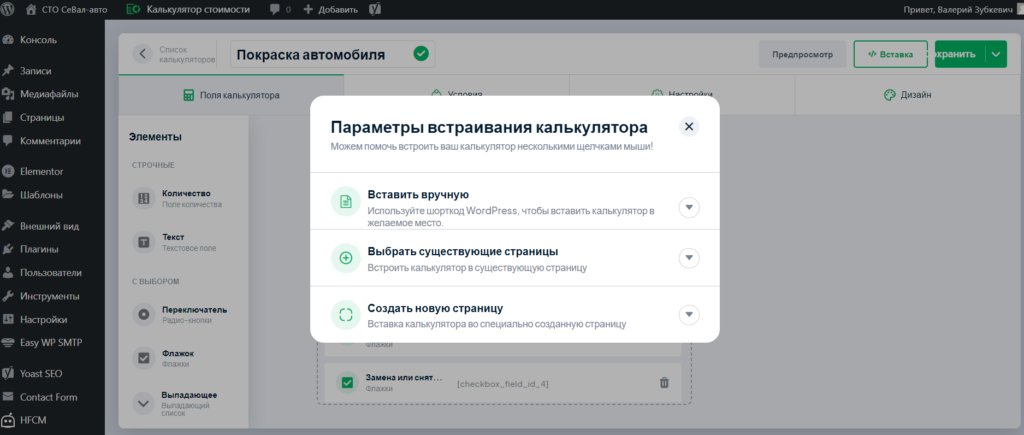This screenshot has width=1024, height=435.
Task: Expand Создать новую страницу option
Action: point(689,315)
